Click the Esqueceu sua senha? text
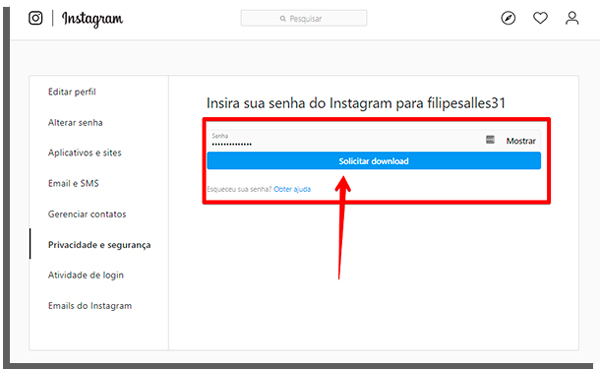Viewport: 600px width, 369px height. coord(239,189)
